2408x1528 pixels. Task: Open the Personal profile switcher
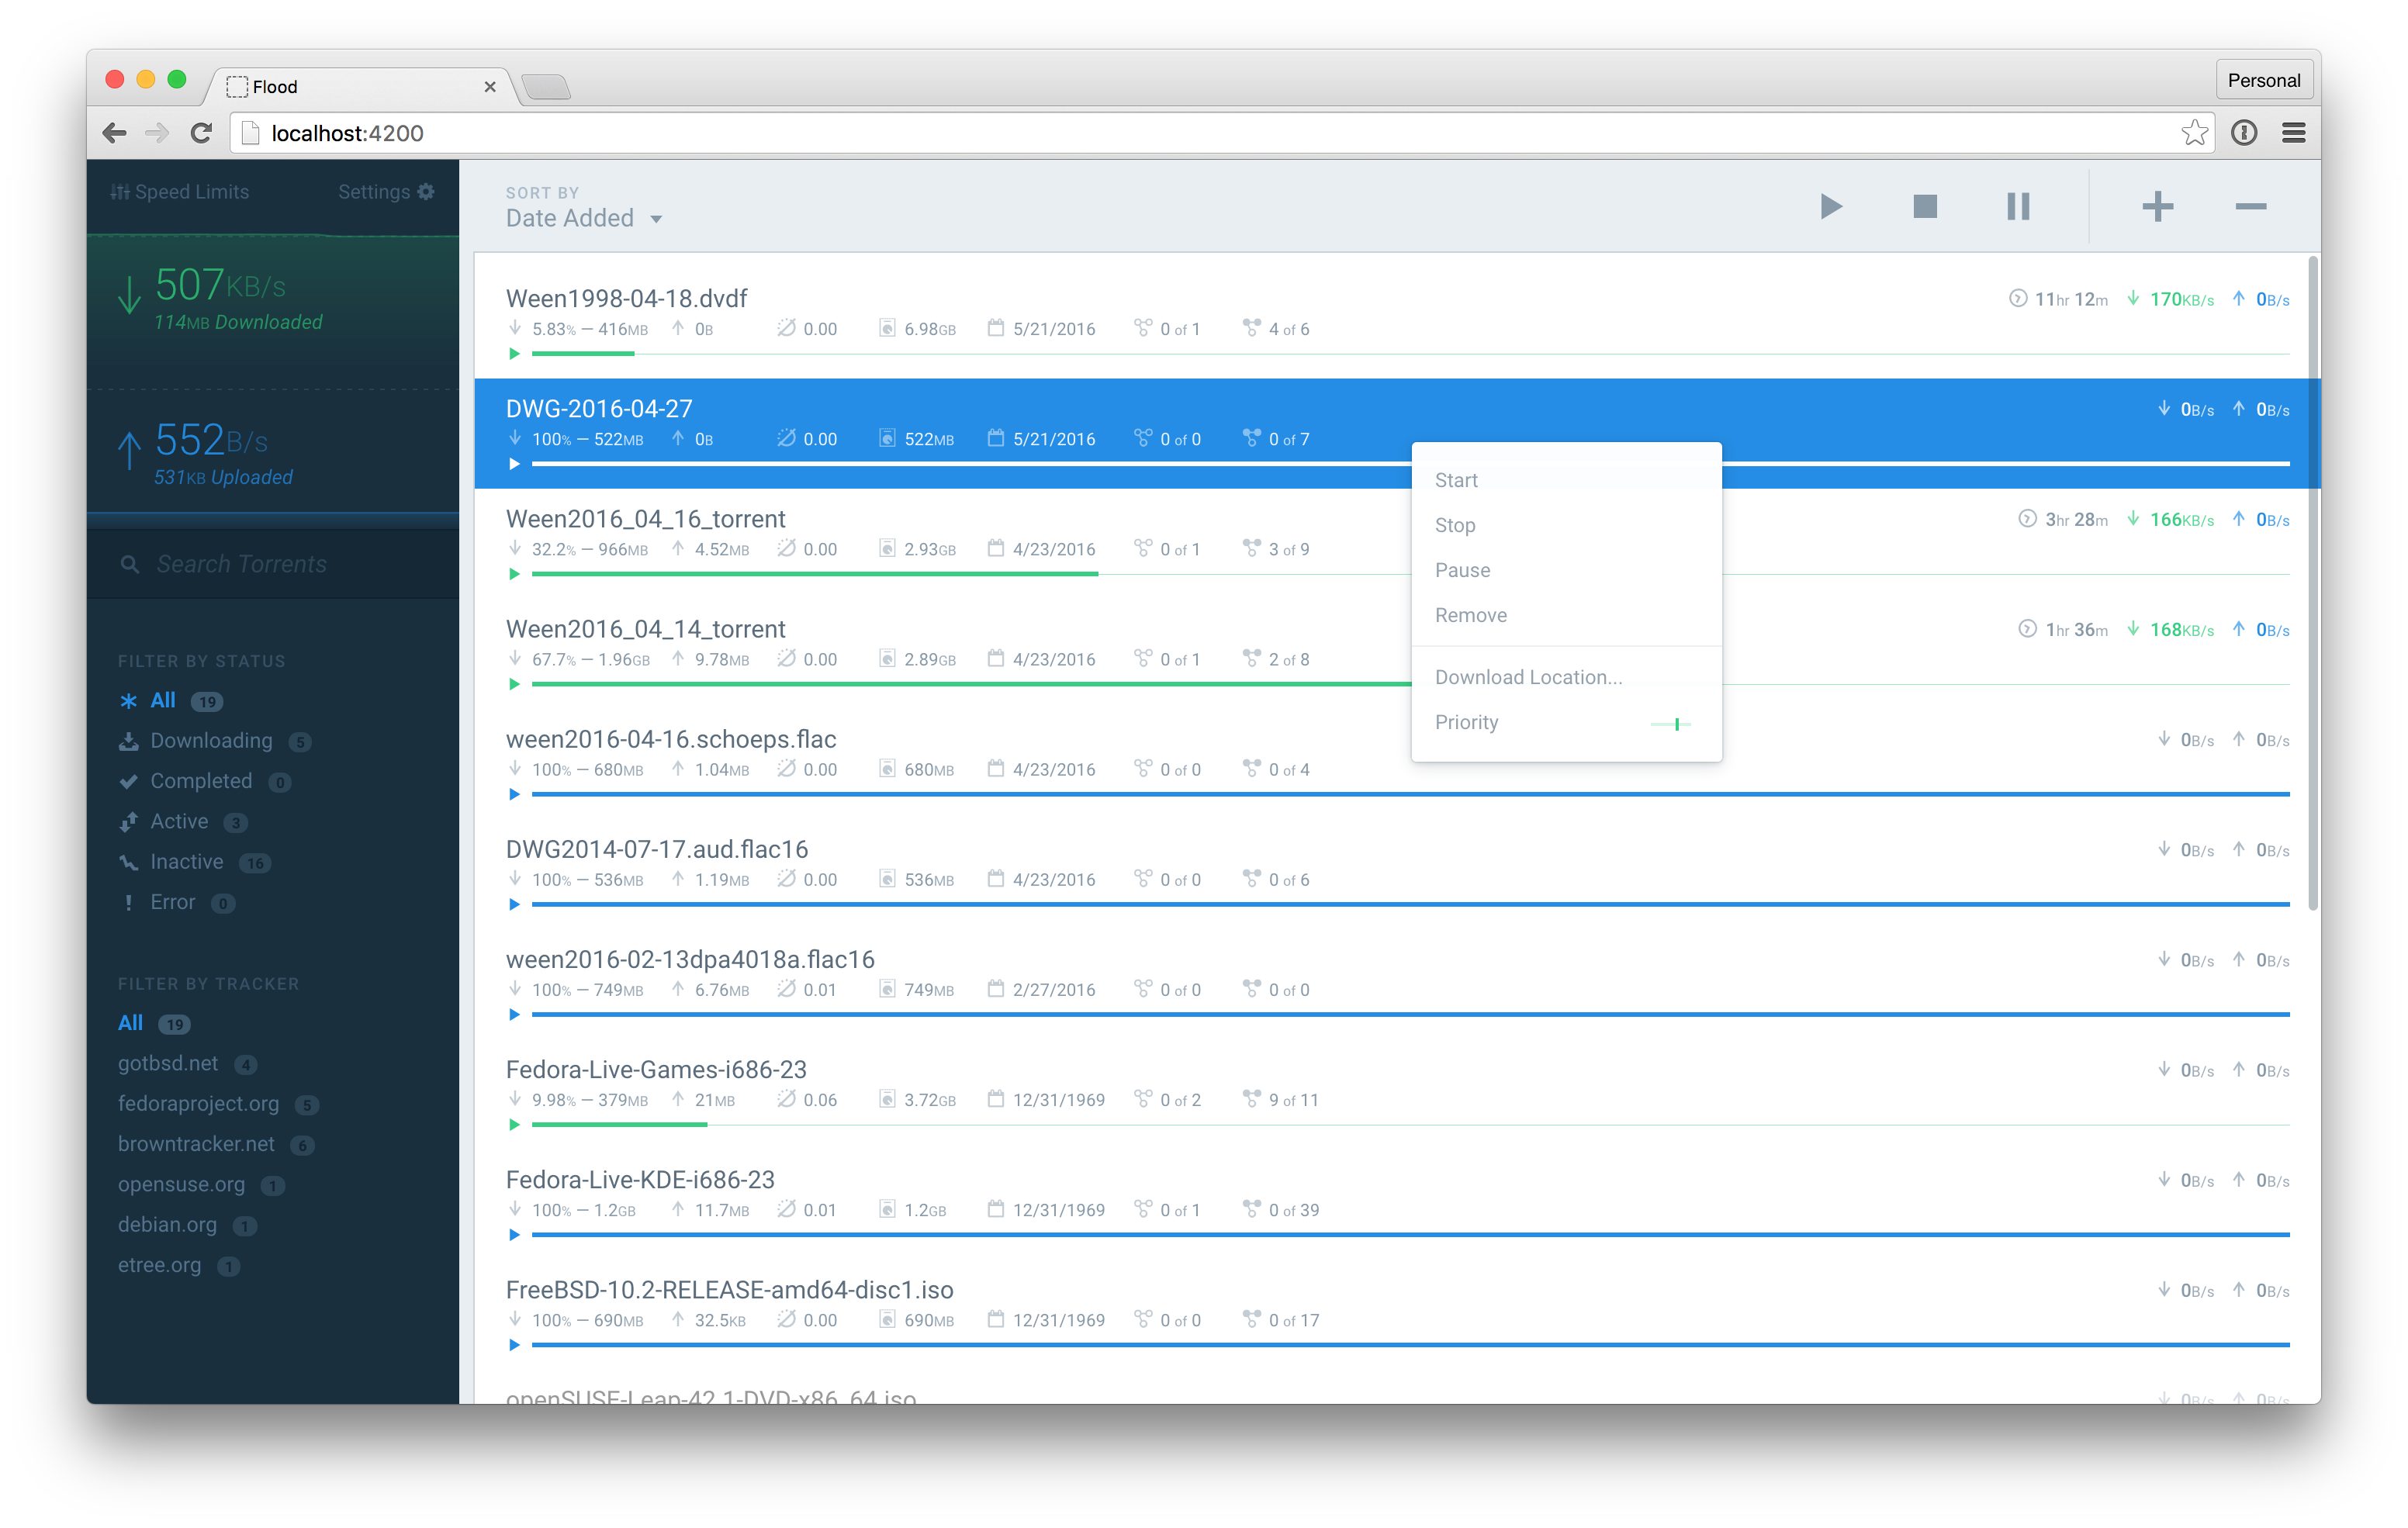coord(2263,80)
